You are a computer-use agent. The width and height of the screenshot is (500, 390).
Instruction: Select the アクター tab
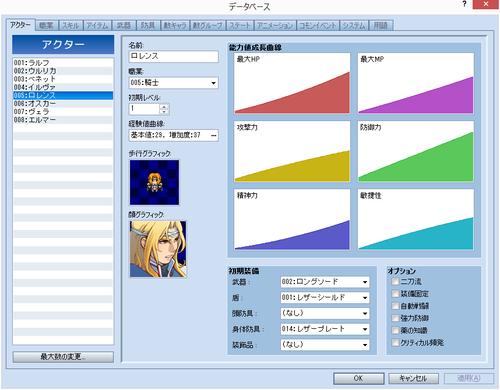tap(20, 25)
